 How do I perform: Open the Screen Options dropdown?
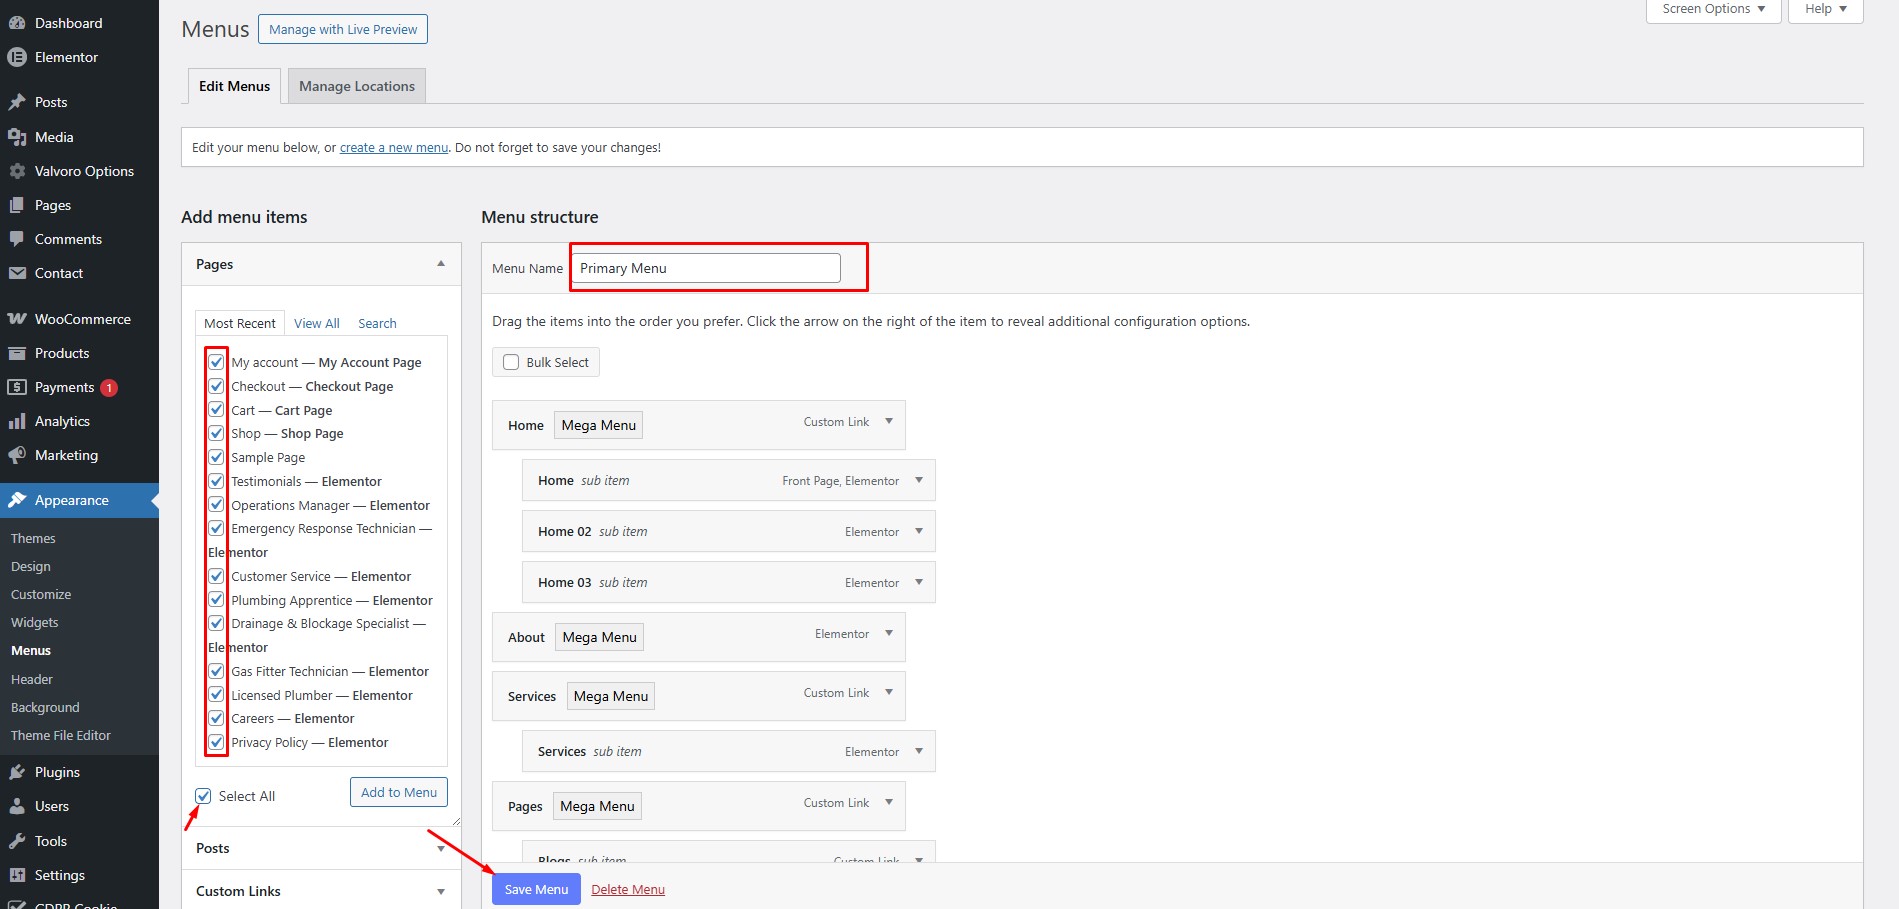1713,9
